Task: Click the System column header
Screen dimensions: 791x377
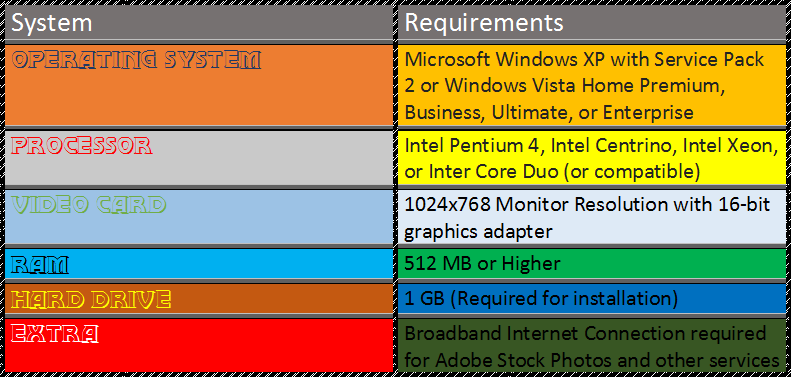Action: tap(199, 23)
